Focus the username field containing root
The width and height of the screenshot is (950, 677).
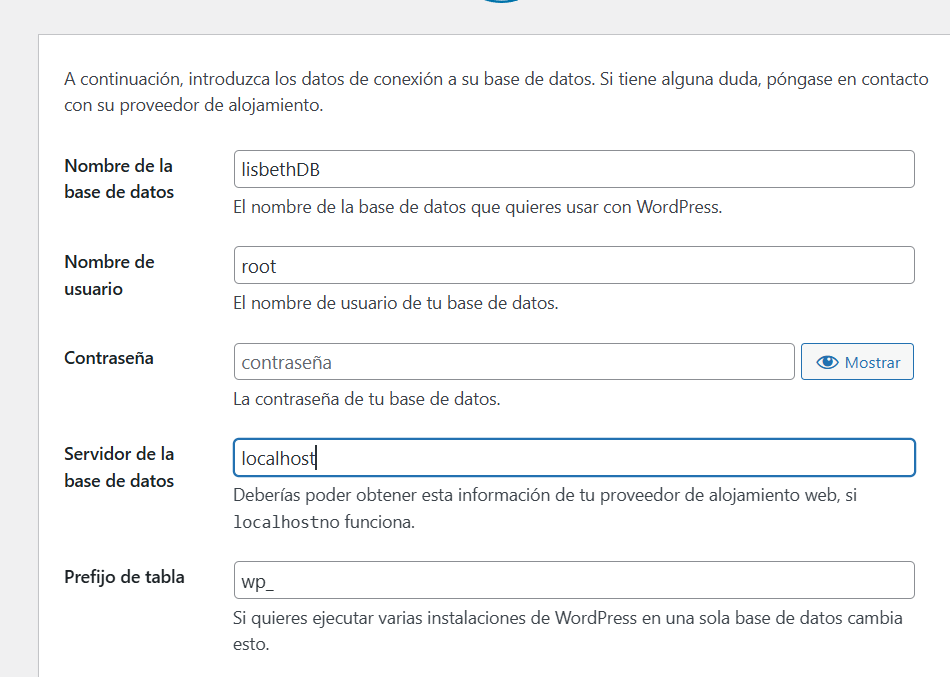tap(574, 265)
